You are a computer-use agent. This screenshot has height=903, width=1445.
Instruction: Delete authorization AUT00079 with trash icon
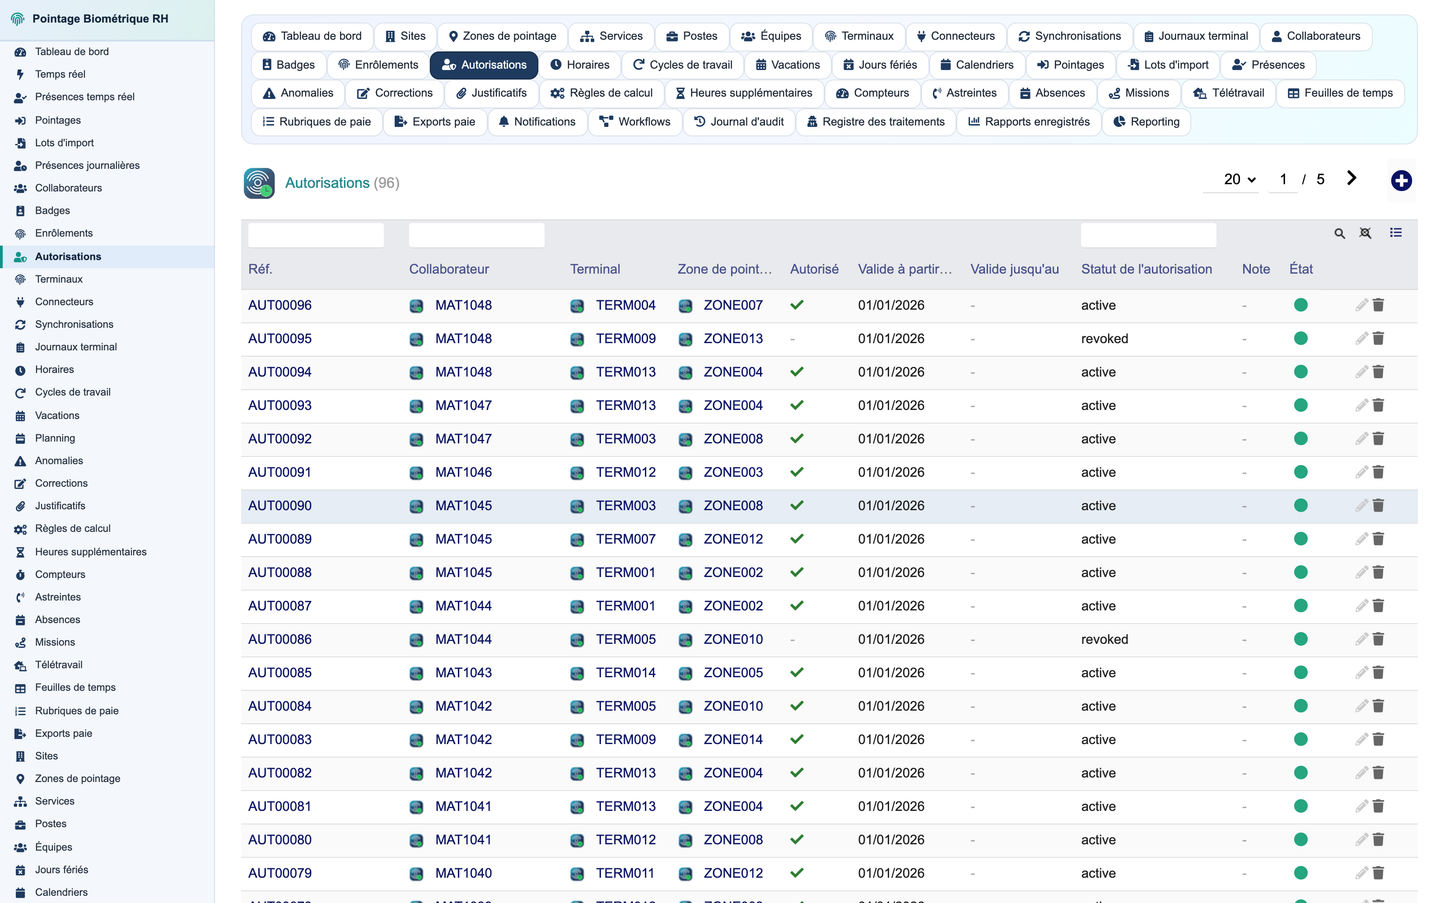(1378, 873)
